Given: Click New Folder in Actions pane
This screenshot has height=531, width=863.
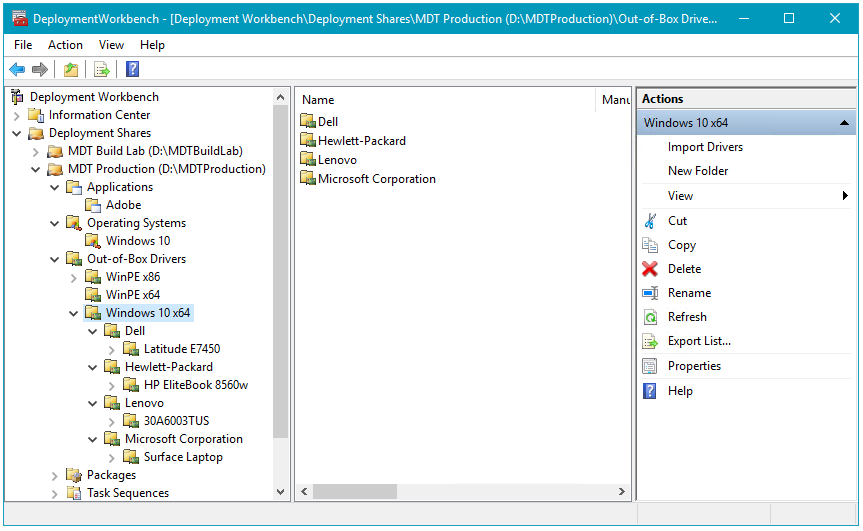Looking at the screenshot, I should [698, 171].
